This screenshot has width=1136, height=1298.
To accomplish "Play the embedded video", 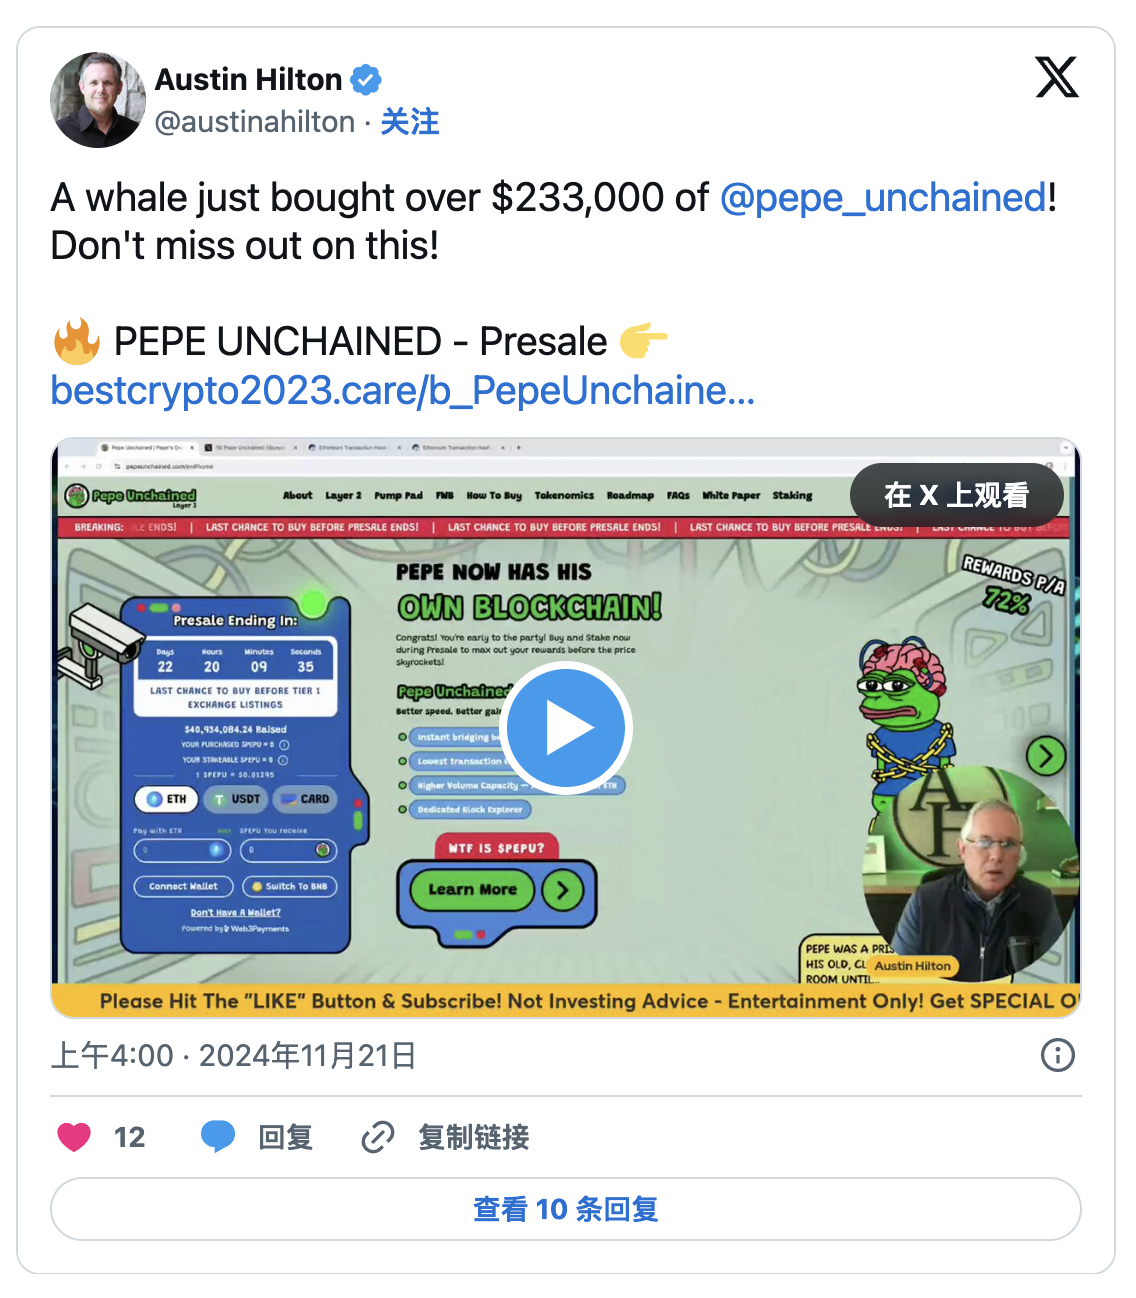I will tap(565, 728).
